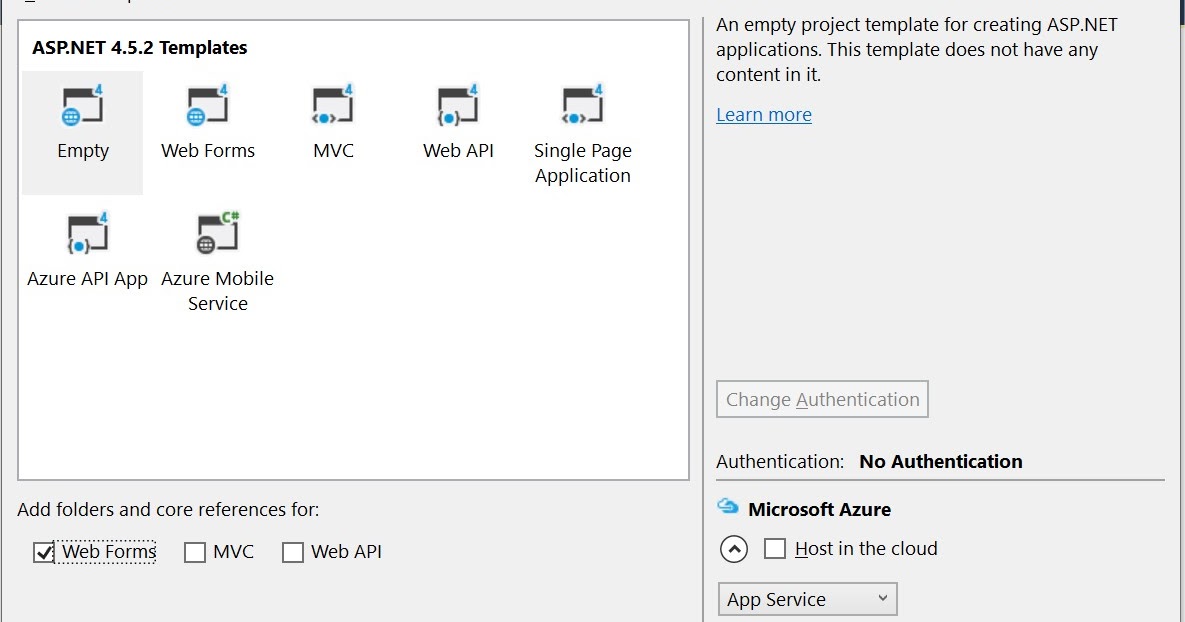Select the Azure API App icon
The height and width of the screenshot is (622, 1185).
coord(87,234)
